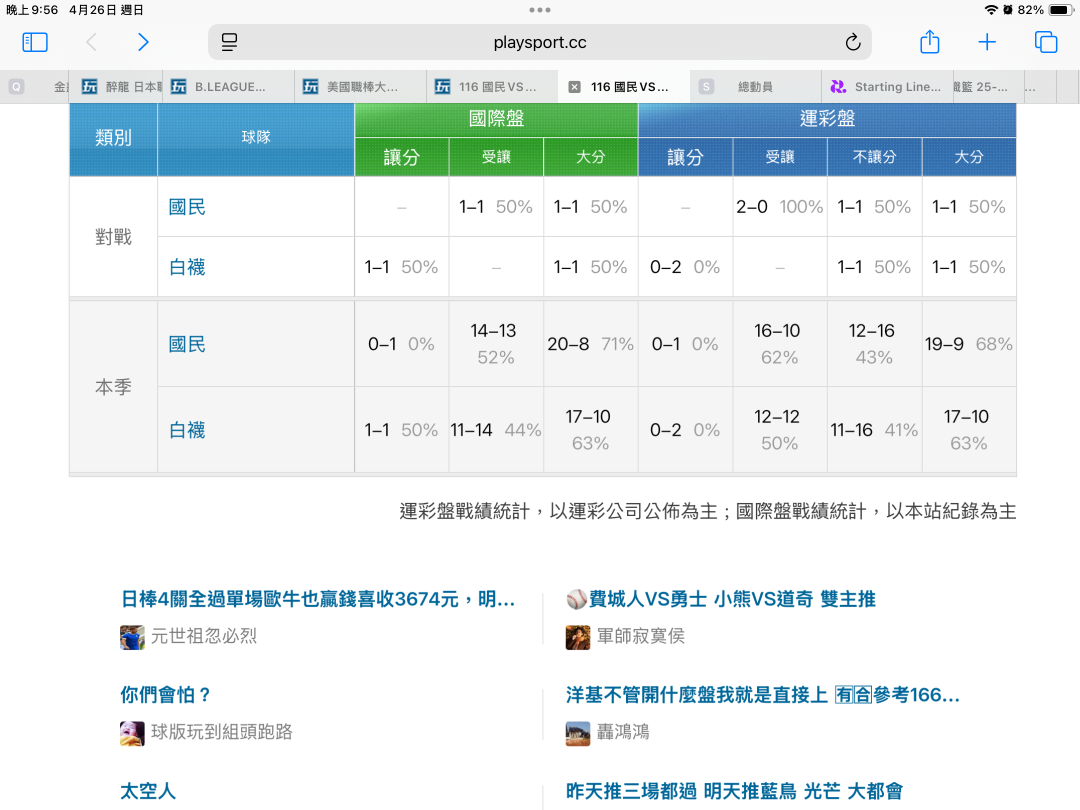Tap the playsport.cc address field
This screenshot has width=1080, height=810.
540,42
